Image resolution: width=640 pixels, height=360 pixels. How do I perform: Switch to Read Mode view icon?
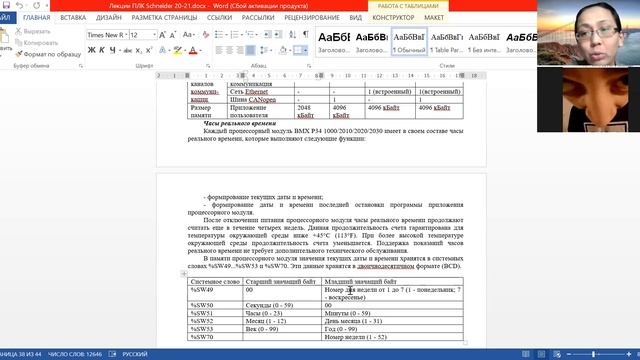point(526,354)
